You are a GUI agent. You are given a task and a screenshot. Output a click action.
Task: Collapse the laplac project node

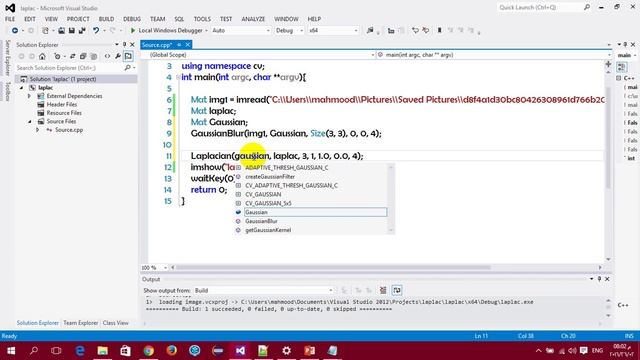pyautogui.click(x=21, y=88)
